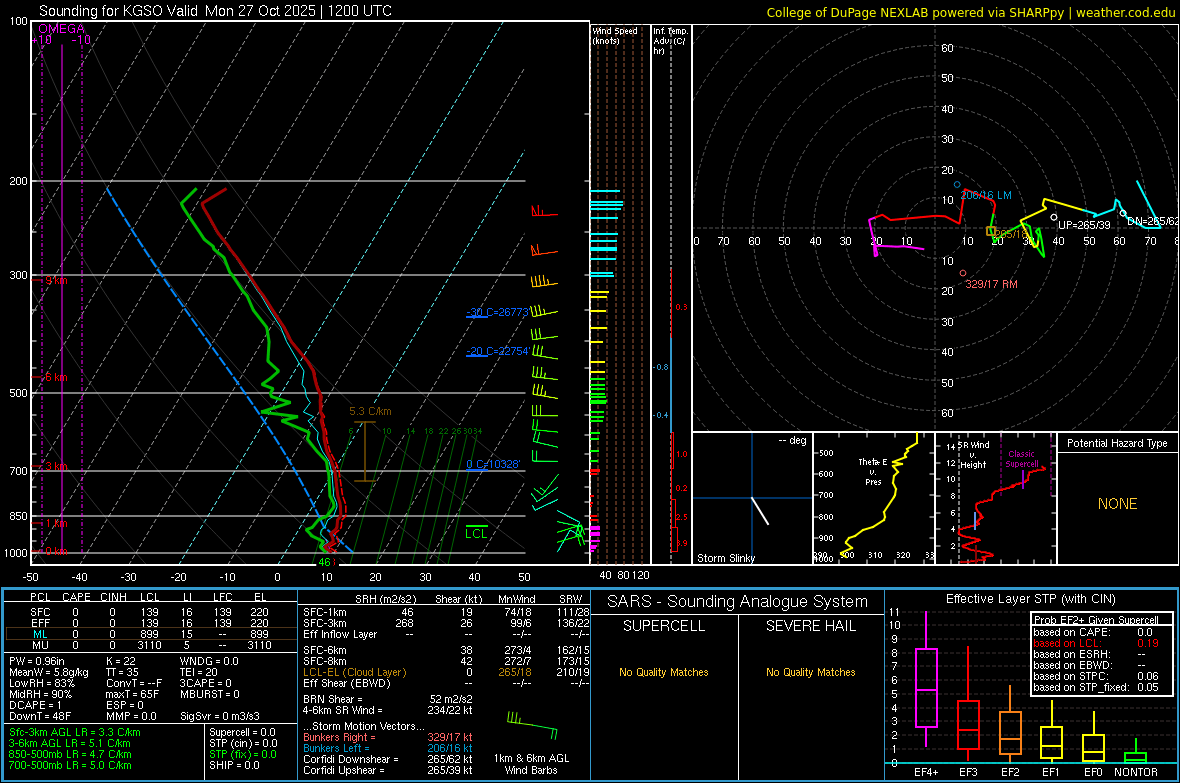Click the 'Corfidi Upshear' entry
The image size is (1180, 783).
[x=388, y=769]
